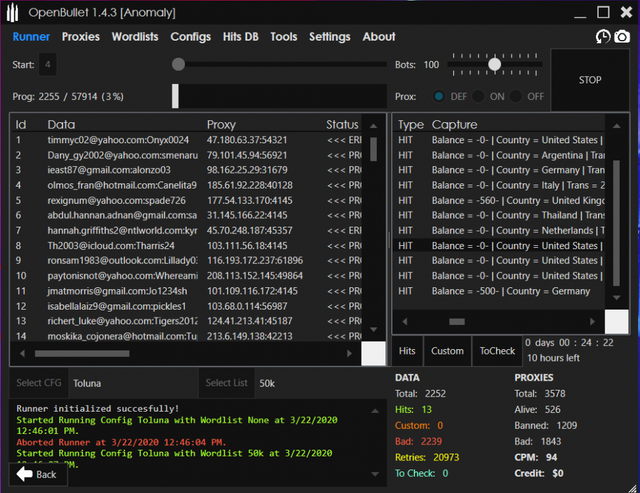The image size is (640, 493).
Task: Show the ToCheck results list
Action: (497, 351)
